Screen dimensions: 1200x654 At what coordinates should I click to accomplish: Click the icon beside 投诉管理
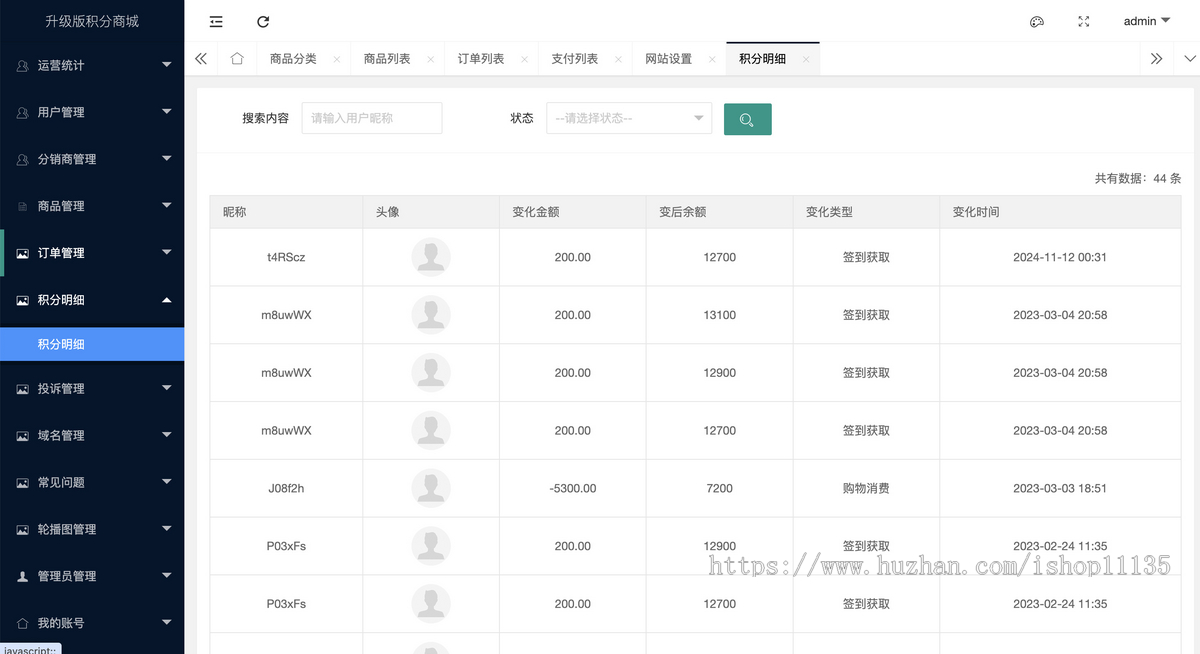23,389
